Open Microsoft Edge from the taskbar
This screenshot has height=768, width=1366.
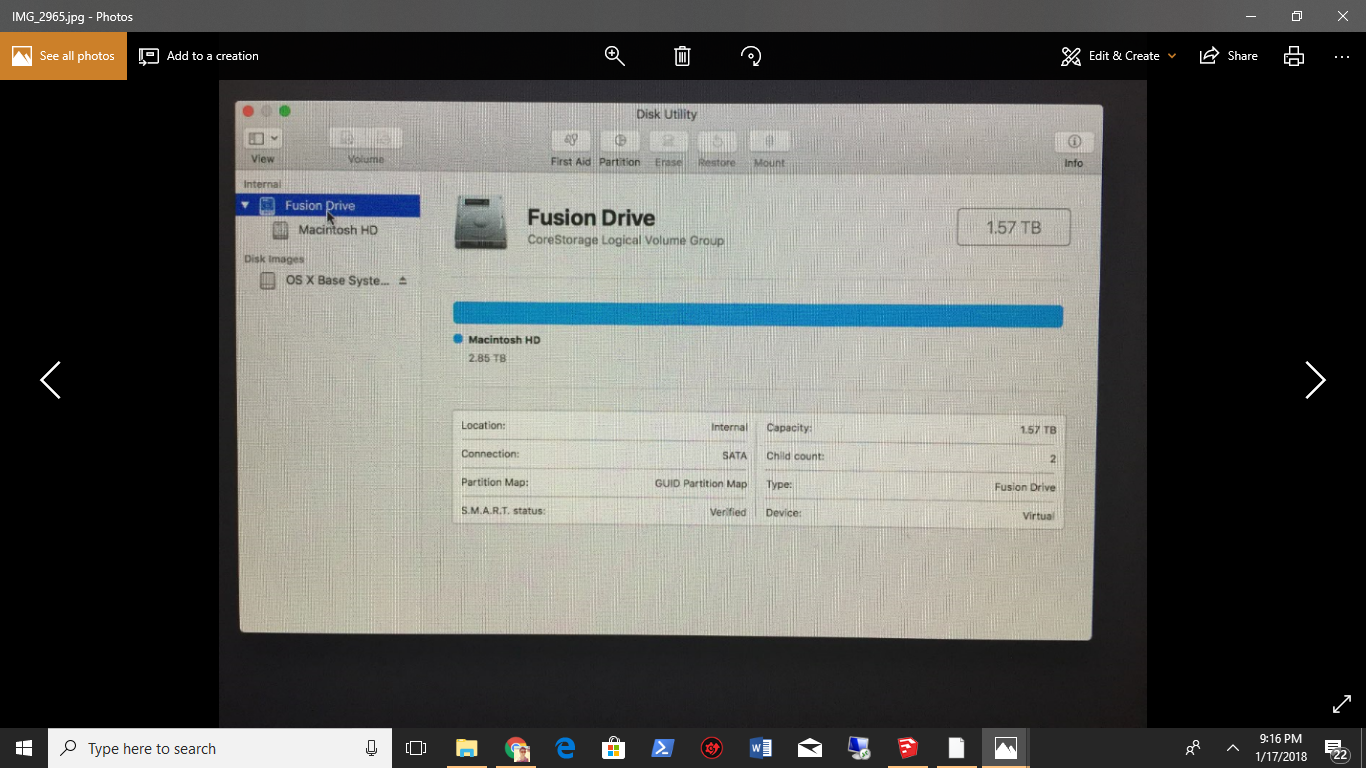(565, 748)
